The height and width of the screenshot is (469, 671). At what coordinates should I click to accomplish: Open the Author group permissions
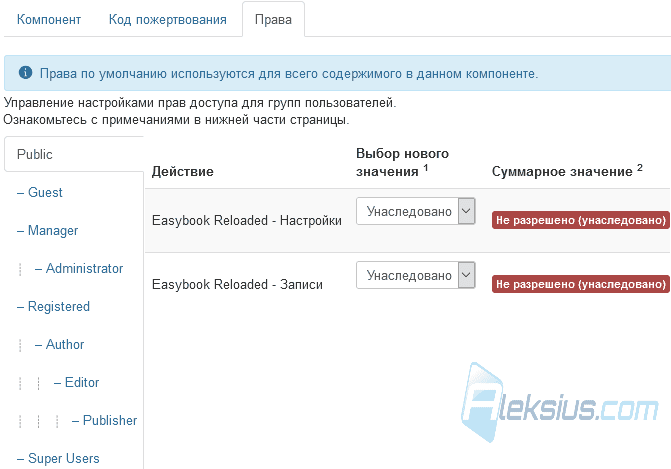59,345
